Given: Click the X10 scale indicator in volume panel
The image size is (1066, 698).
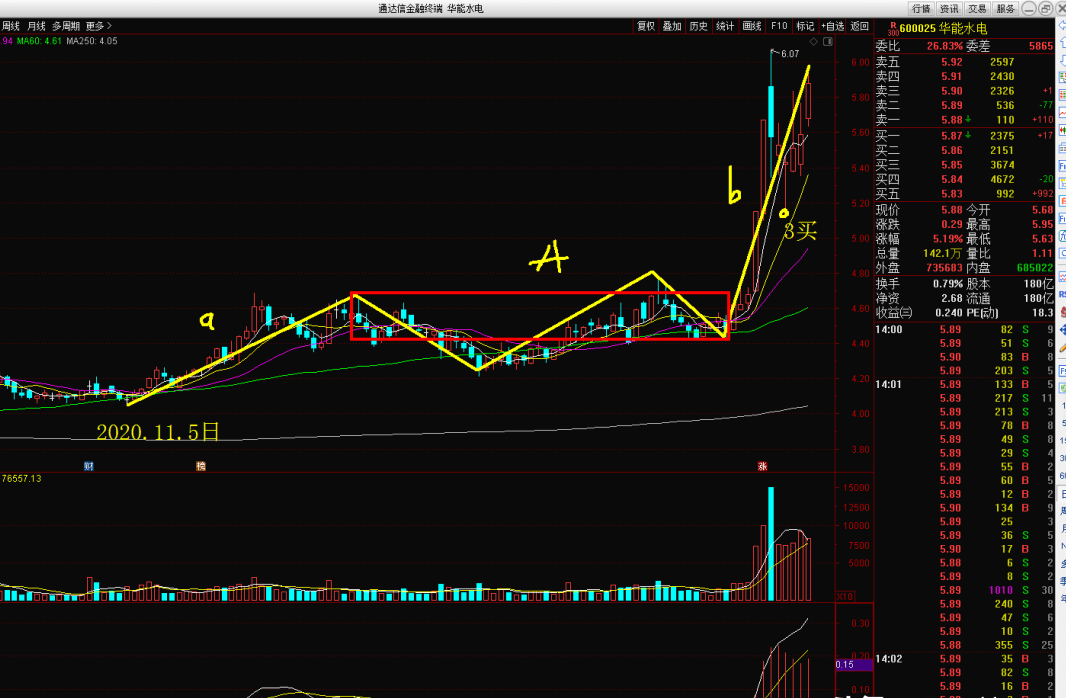Looking at the screenshot, I should (x=844, y=596).
